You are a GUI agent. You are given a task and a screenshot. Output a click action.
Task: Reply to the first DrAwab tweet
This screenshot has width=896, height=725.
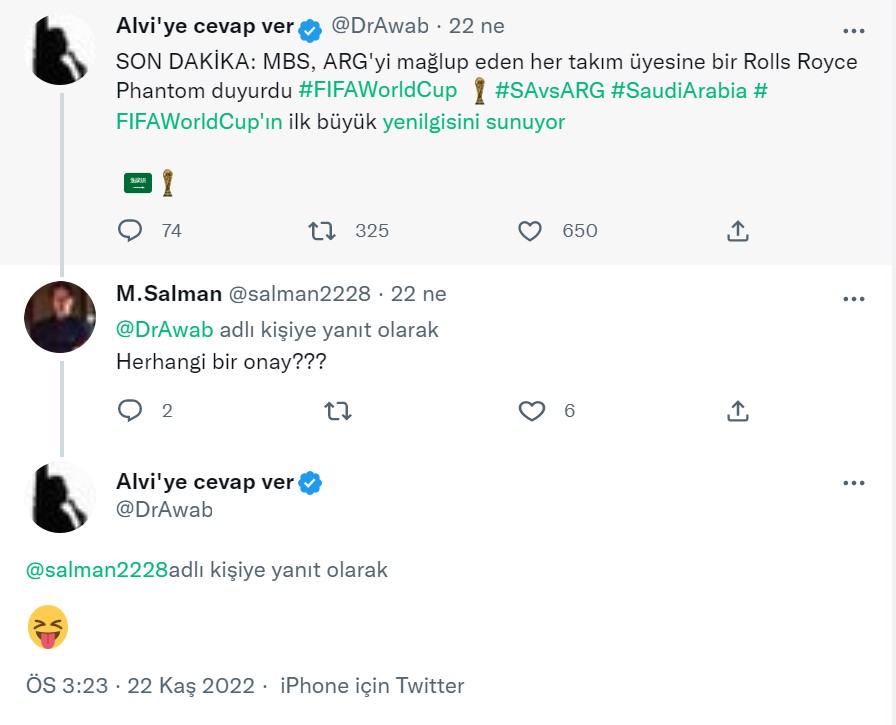pos(131,231)
